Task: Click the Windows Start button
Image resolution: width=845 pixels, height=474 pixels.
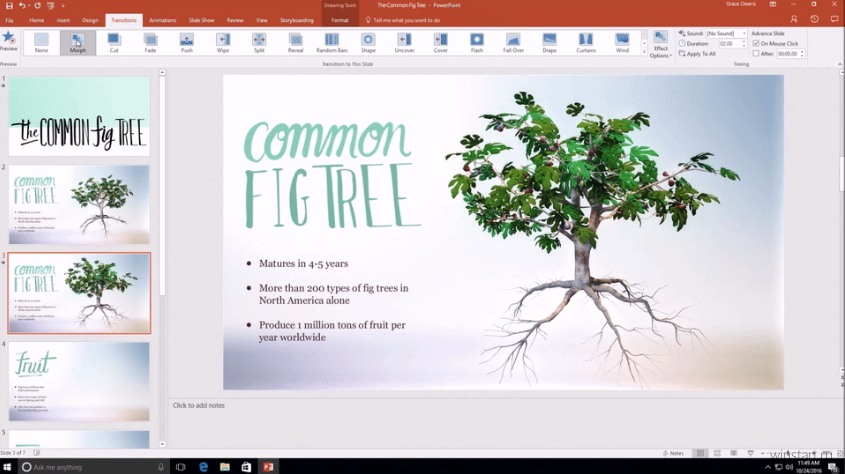Action: [x=7, y=467]
